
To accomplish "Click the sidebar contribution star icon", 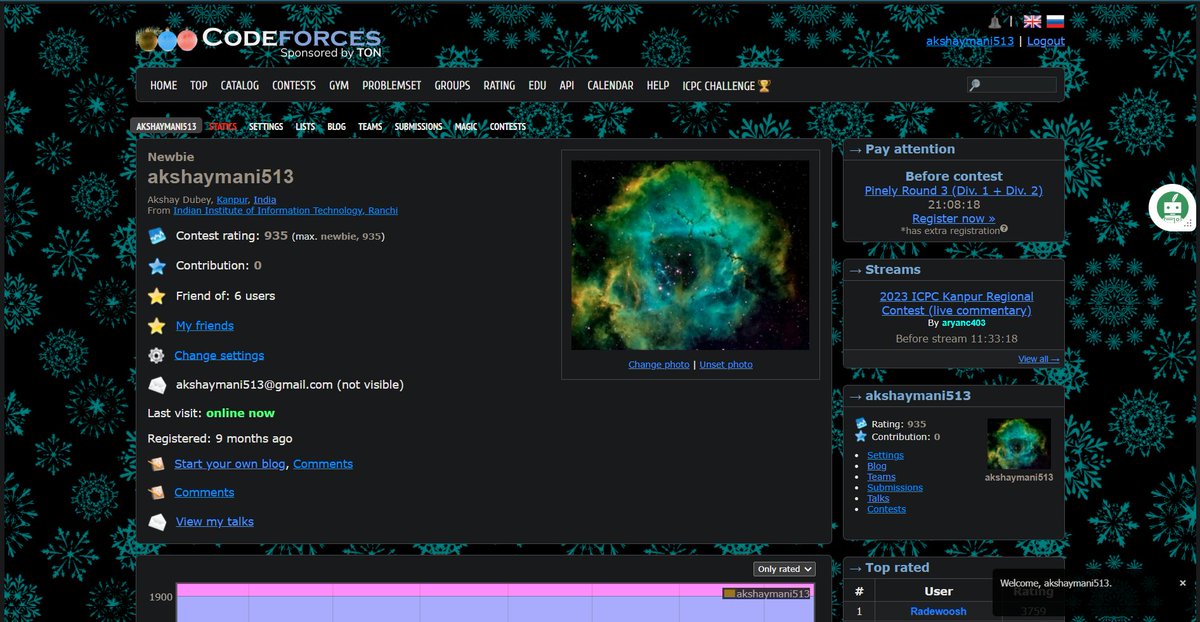I will click(861, 437).
